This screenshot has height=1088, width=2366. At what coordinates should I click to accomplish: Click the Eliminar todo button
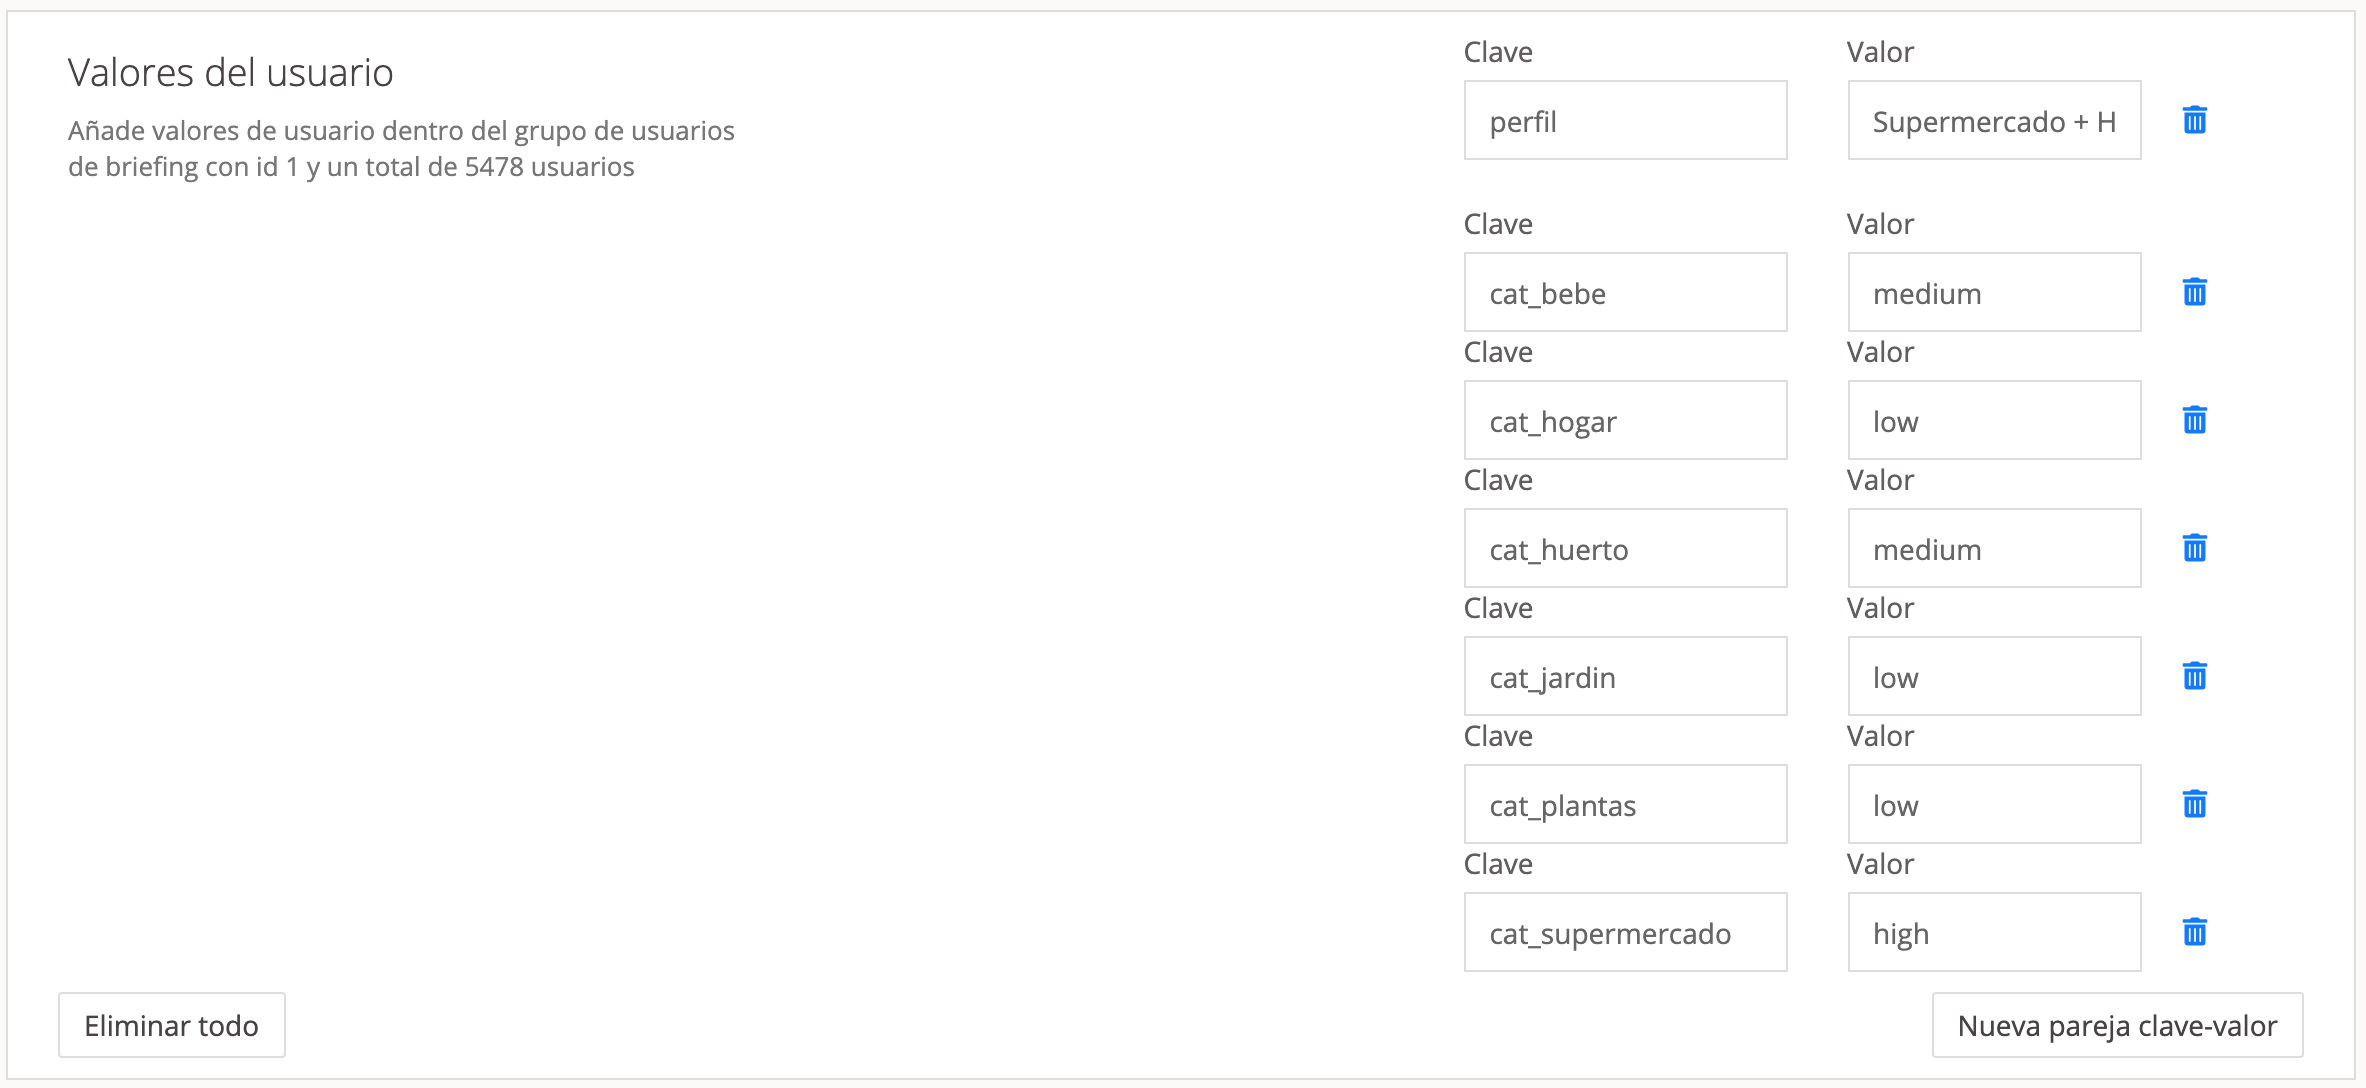pyautogui.click(x=172, y=1025)
